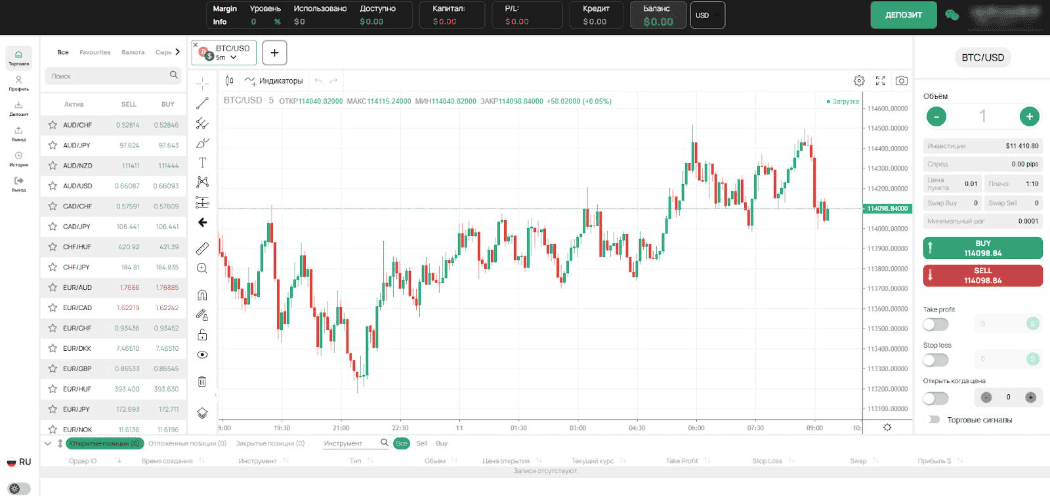The image size is (1050, 496).
Task: Click search magnifier in asset list
Action: point(173,75)
